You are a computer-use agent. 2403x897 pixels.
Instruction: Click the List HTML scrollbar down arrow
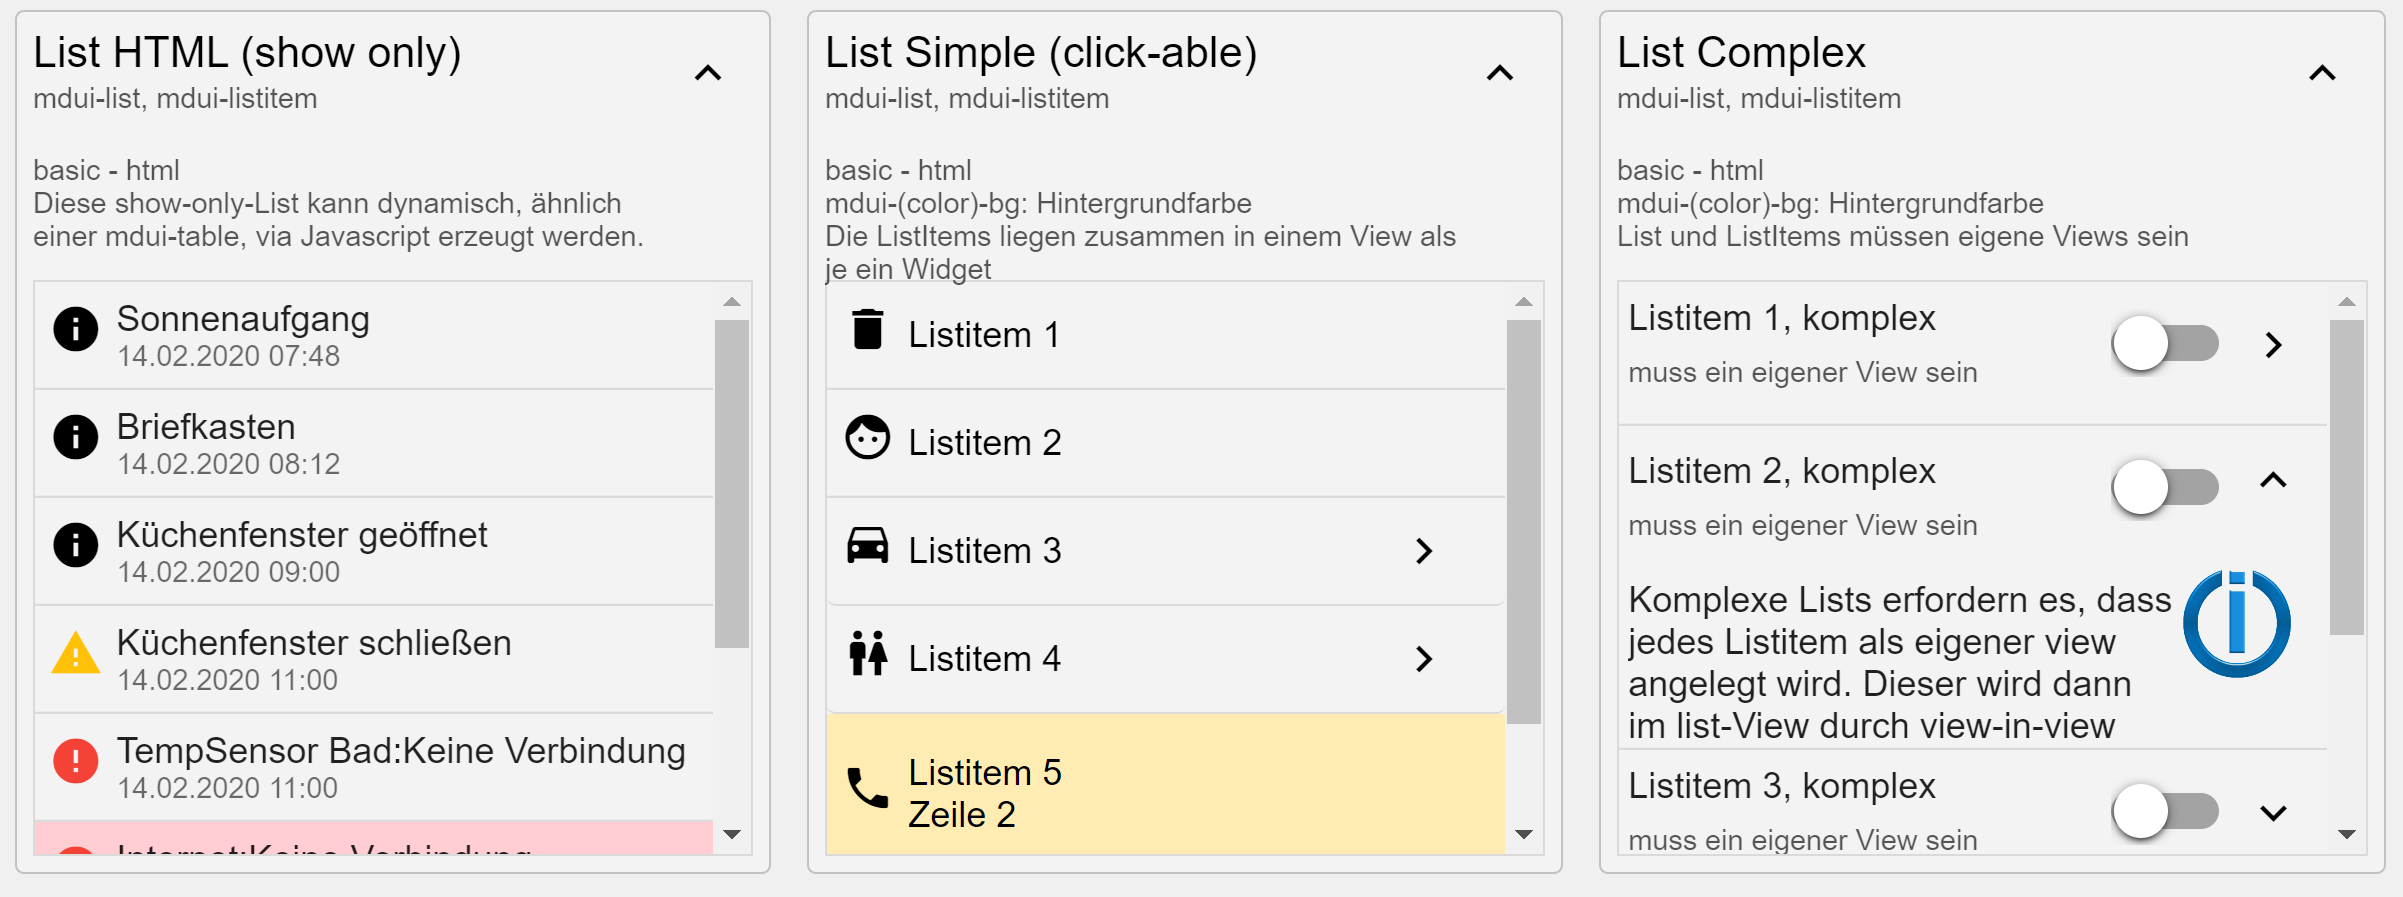732,834
